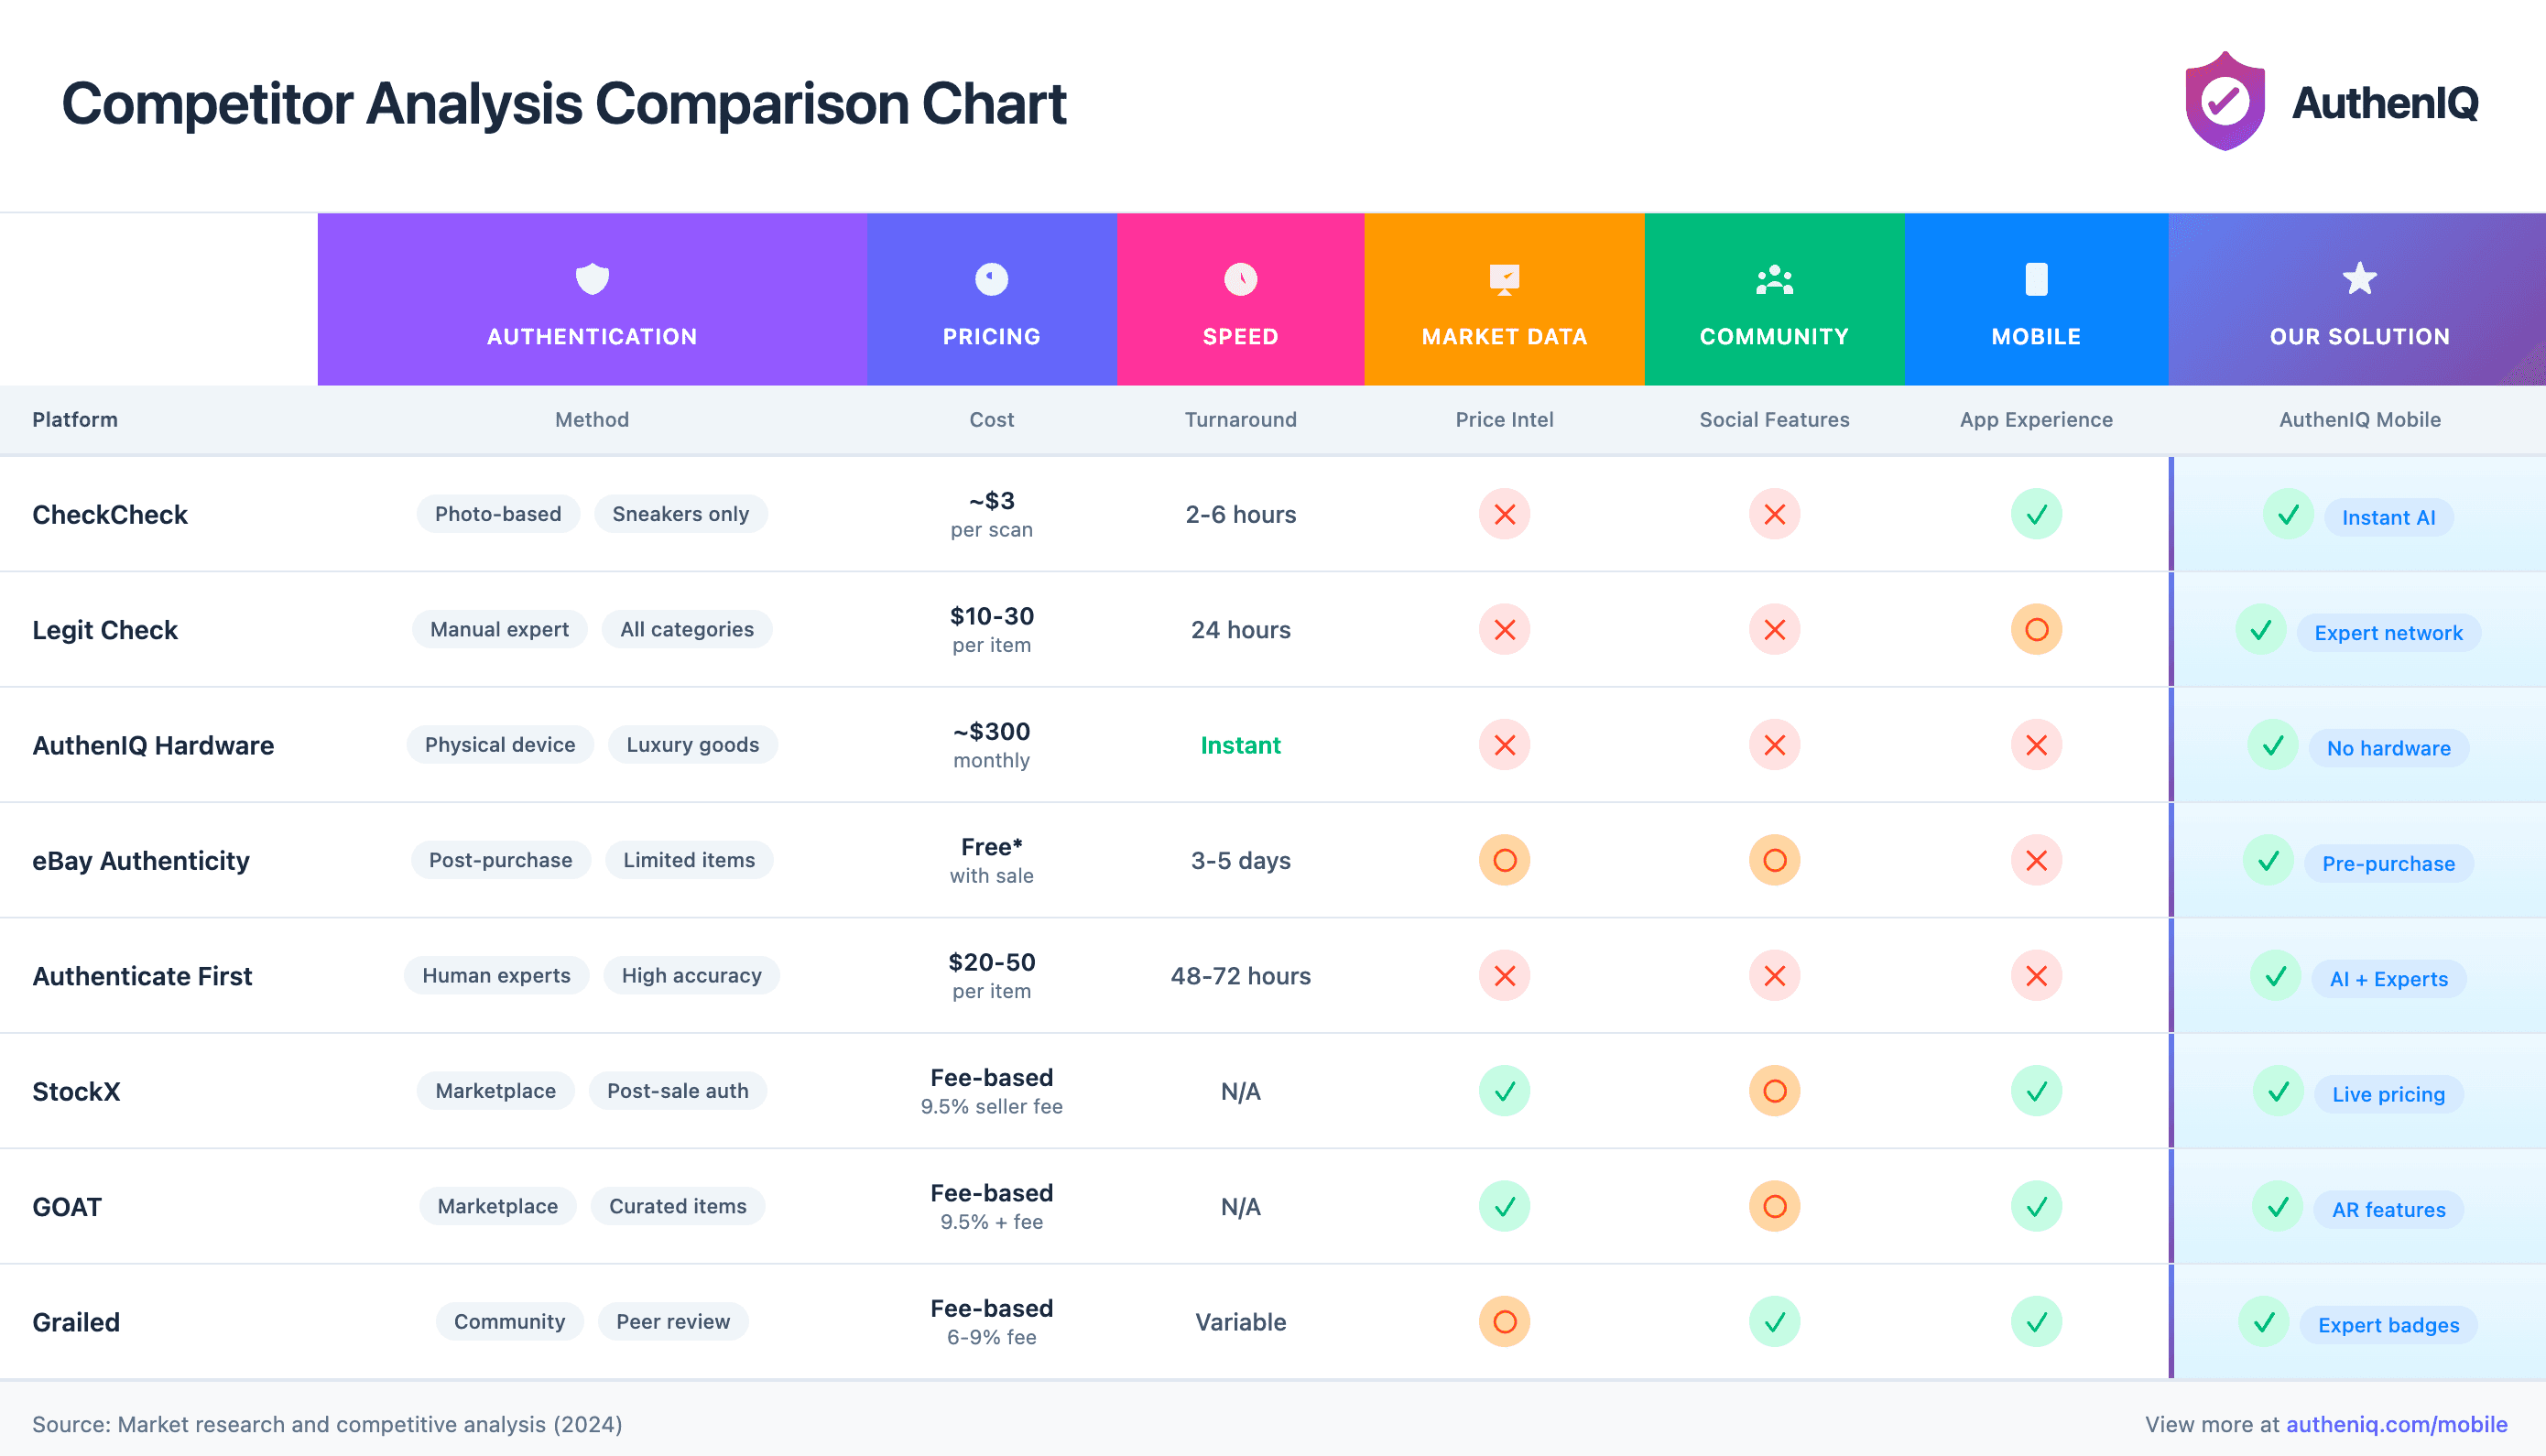Click the Pricing header icon
Viewport: 2546px width, 1456px height.
(x=991, y=279)
